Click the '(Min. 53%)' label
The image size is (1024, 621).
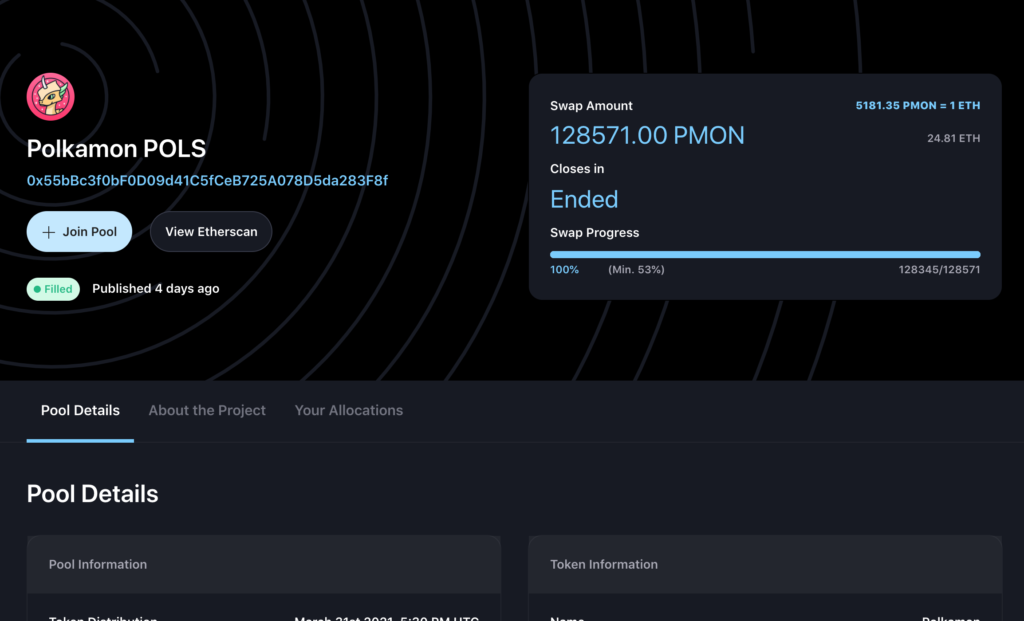[x=636, y=270]
